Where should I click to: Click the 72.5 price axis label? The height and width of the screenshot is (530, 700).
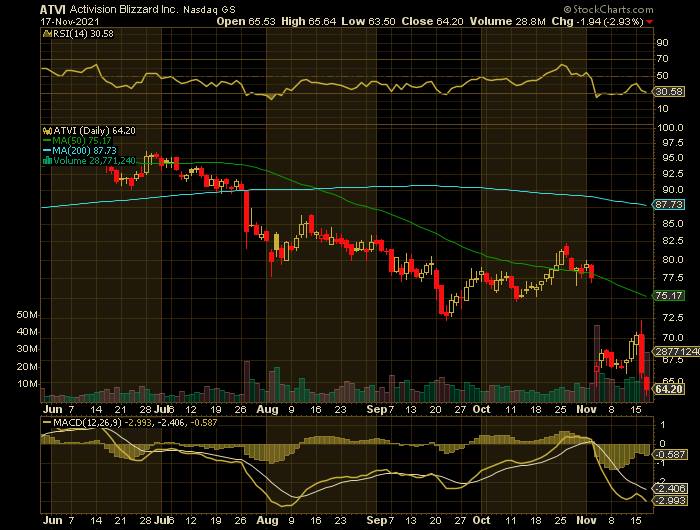point(672,317)
